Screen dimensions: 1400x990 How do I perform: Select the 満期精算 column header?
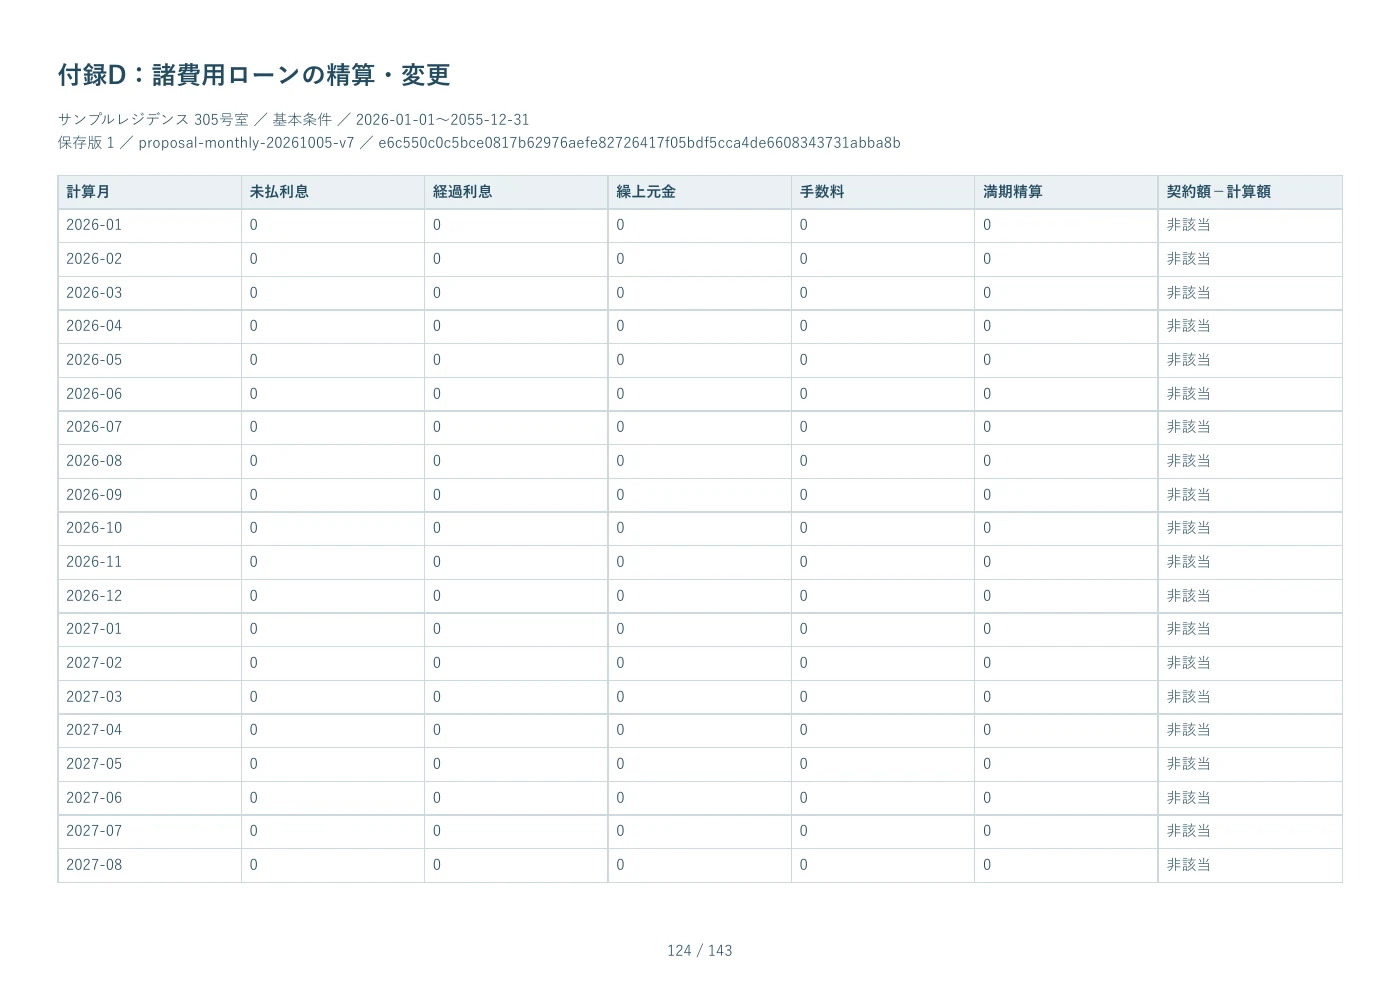[1066, 192]
